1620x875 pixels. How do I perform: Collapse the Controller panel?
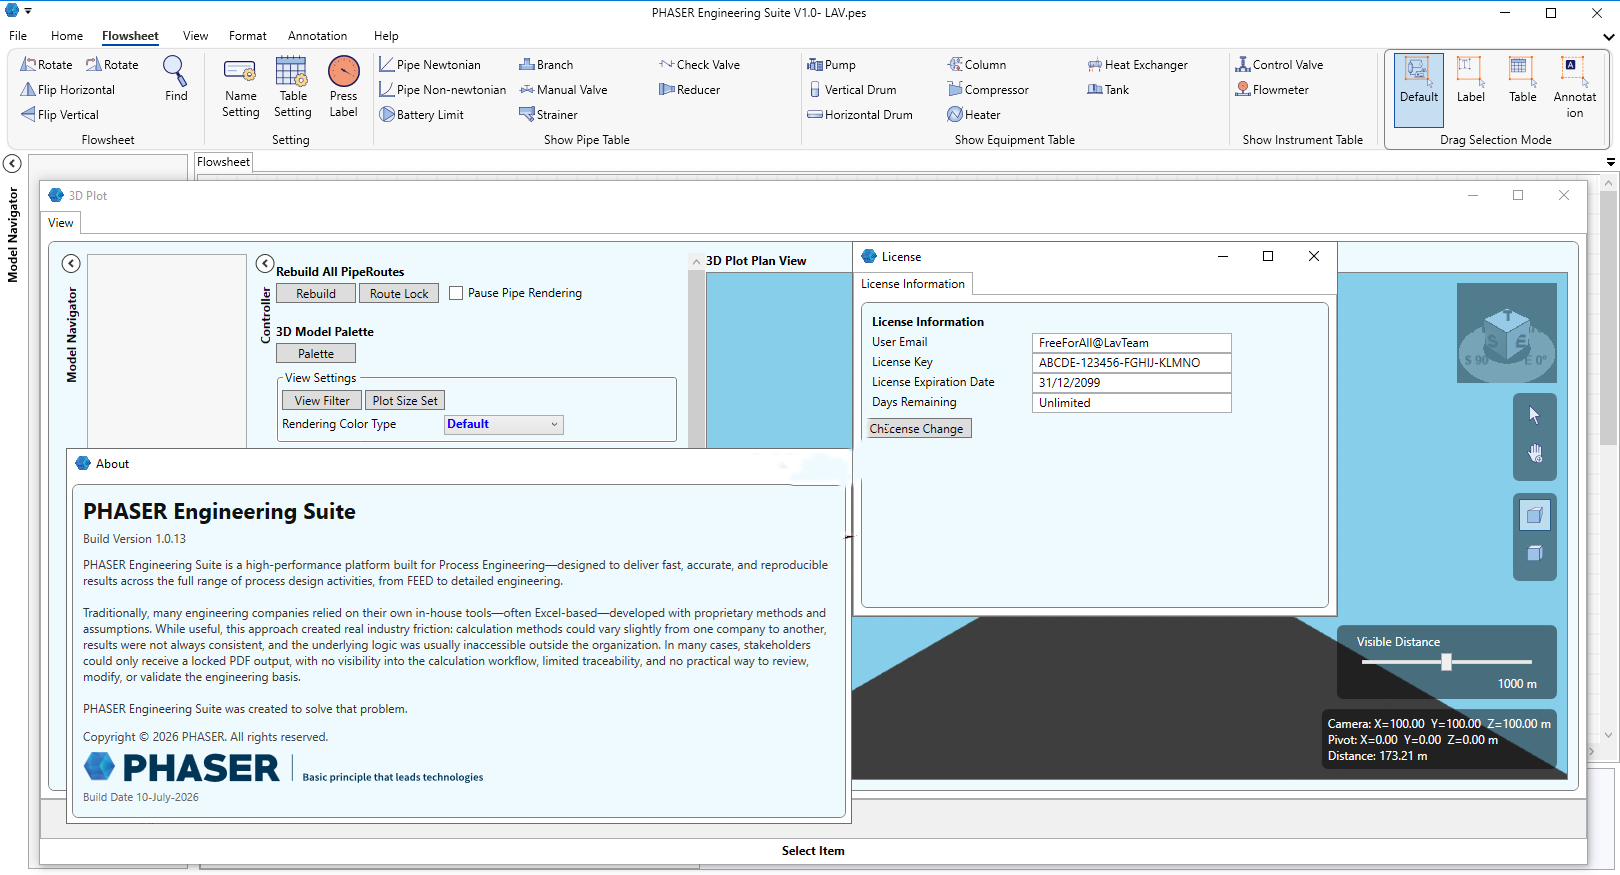tap(265, 263)
